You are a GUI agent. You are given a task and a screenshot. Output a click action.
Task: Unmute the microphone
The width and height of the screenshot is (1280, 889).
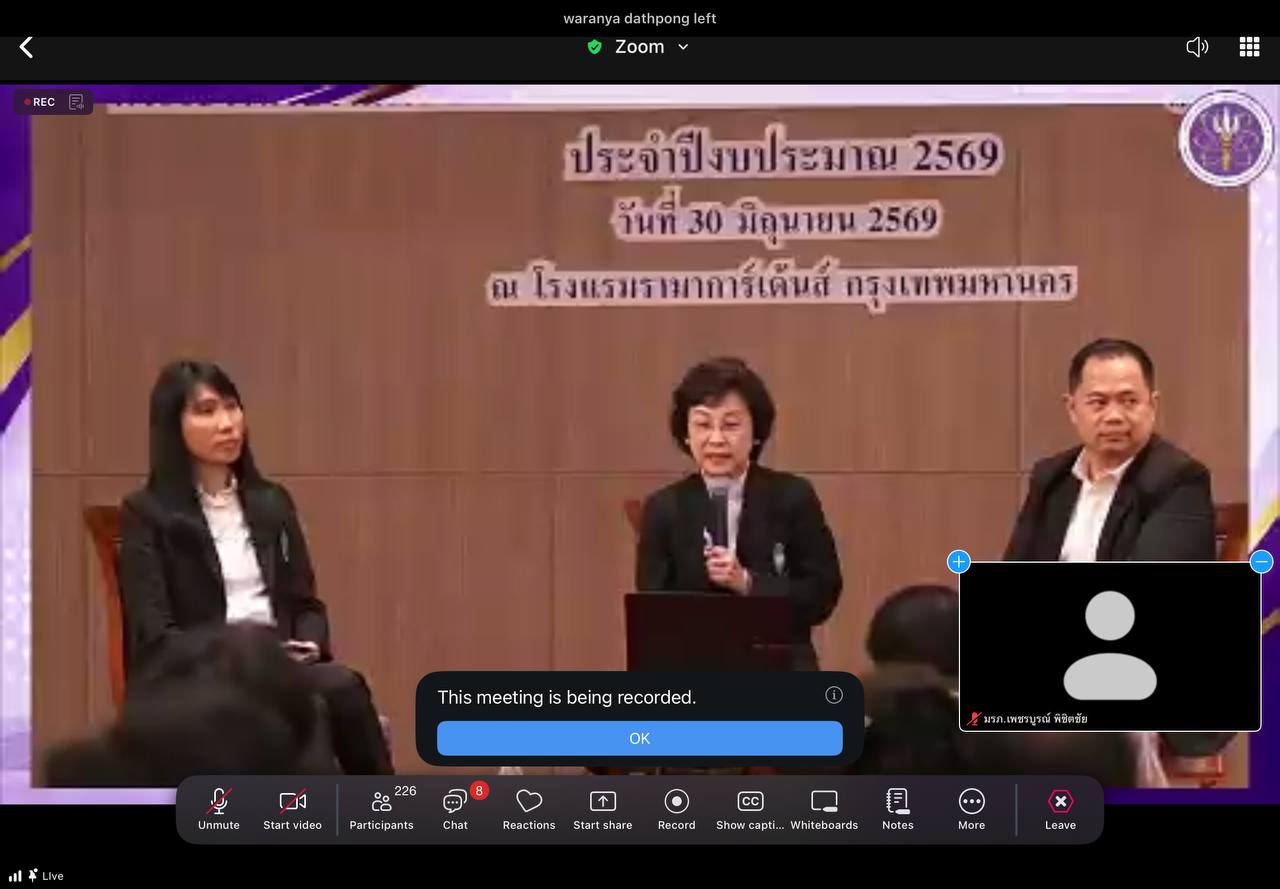219,810
